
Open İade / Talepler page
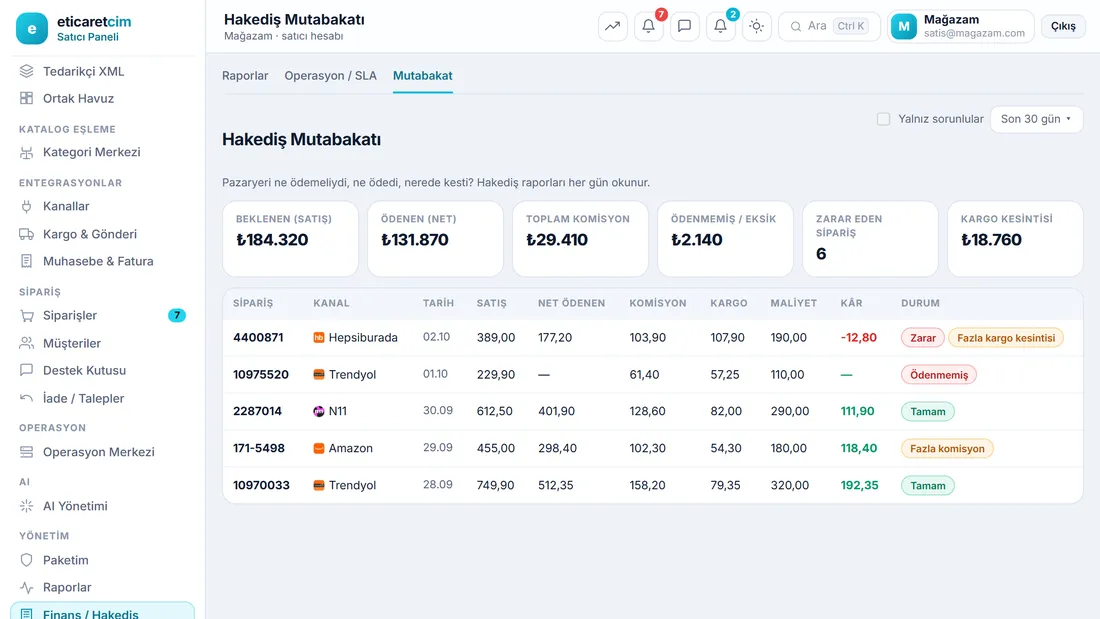[x=102, y=399]
